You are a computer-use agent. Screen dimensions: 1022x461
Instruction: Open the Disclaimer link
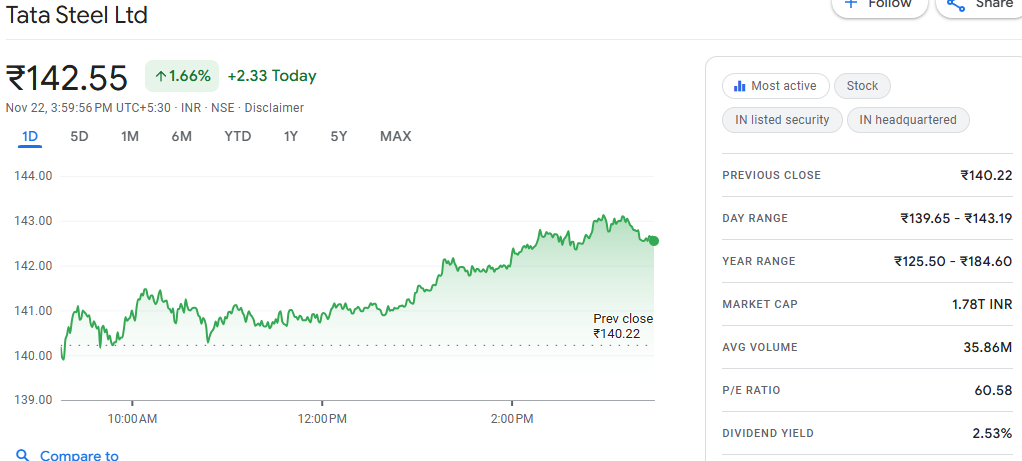click(274, 108)
